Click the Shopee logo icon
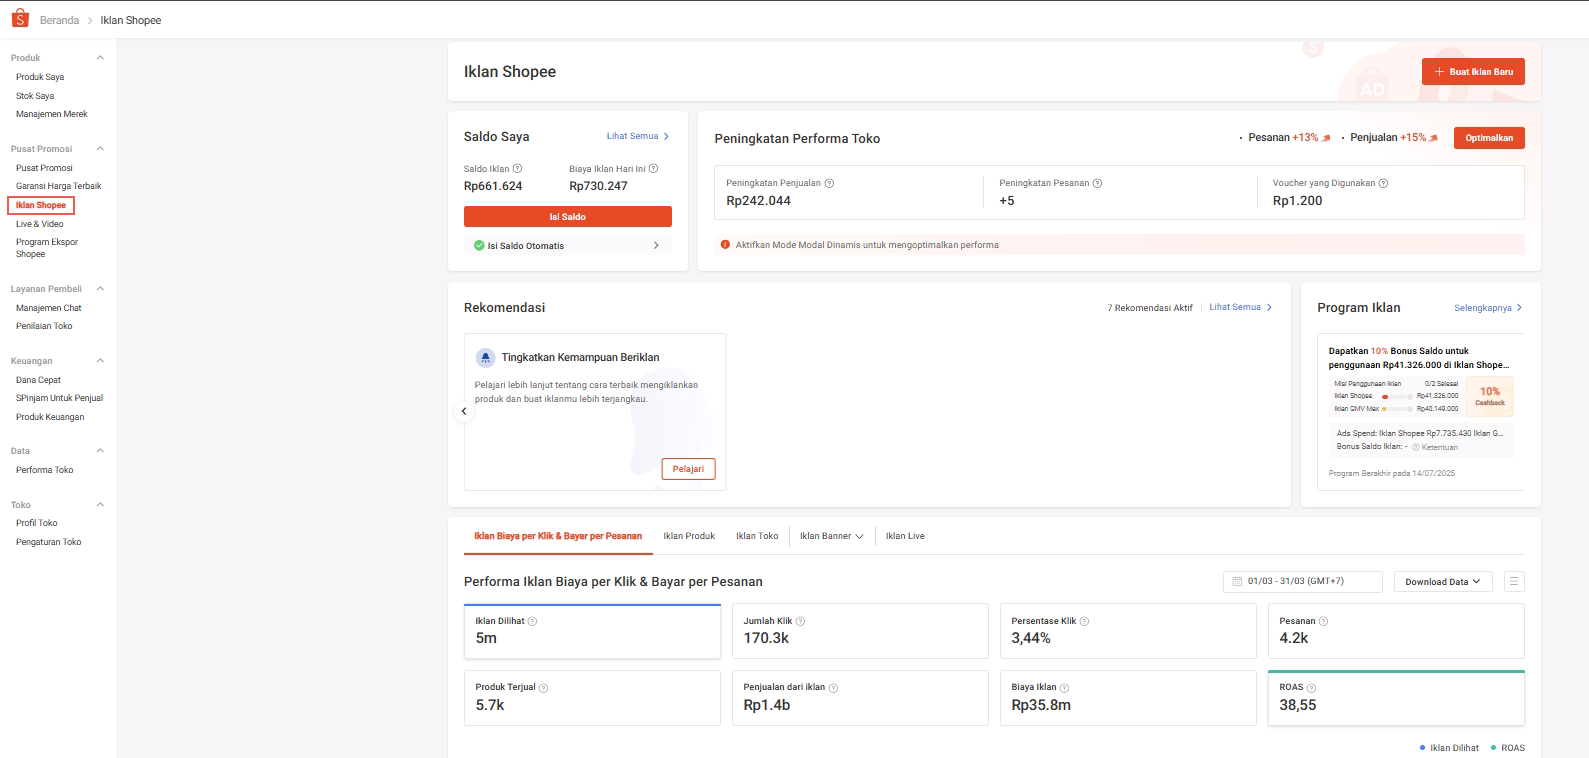The height and width of the screenshot is (758, 1589). 20,18
